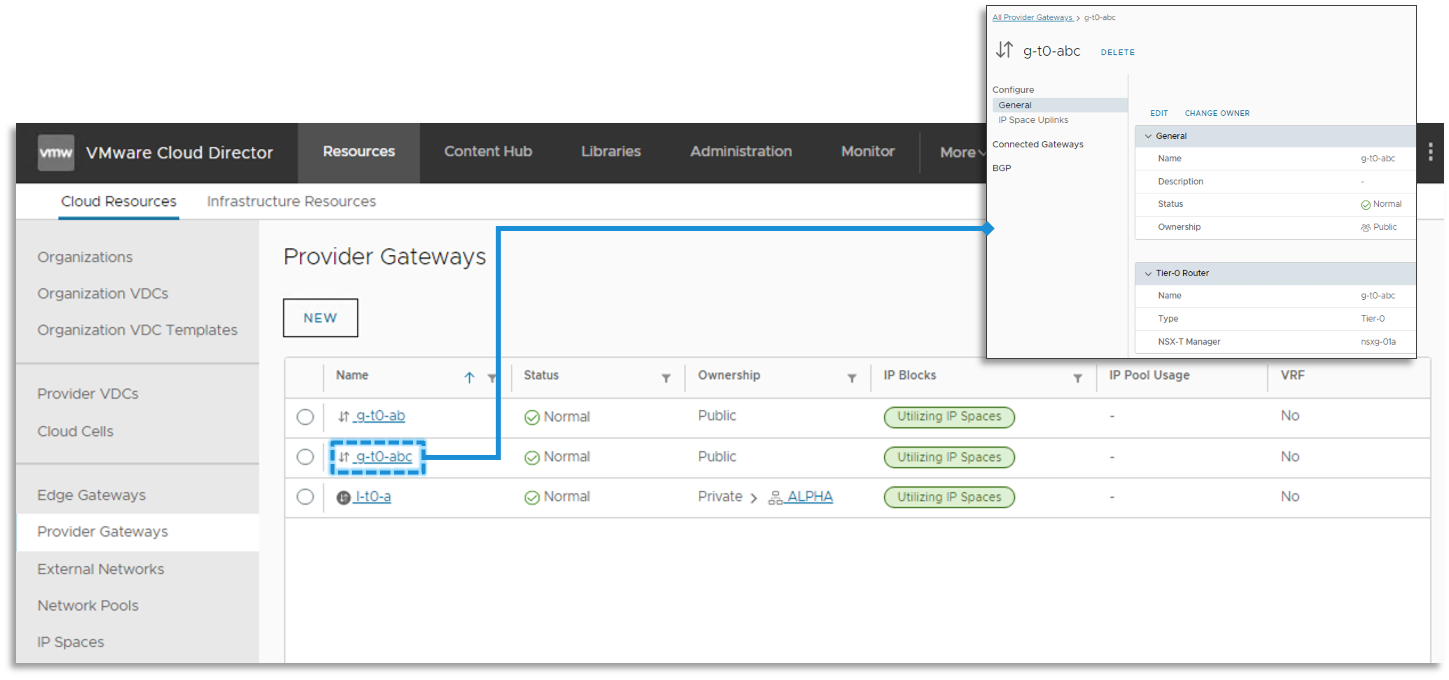
Task: Click CHANGE OWNER in the detail panel
Action: [x=1217, y=113]
